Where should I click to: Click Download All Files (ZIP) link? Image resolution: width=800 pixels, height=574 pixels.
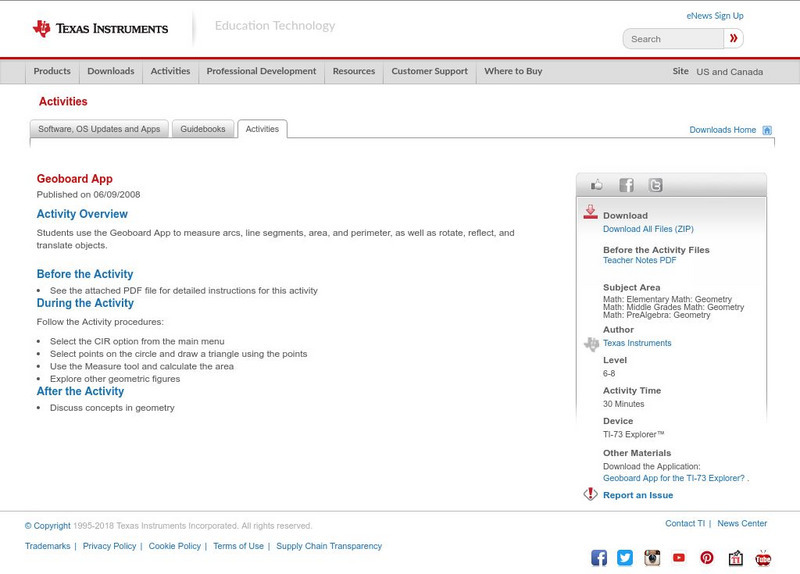pos(648,229)
